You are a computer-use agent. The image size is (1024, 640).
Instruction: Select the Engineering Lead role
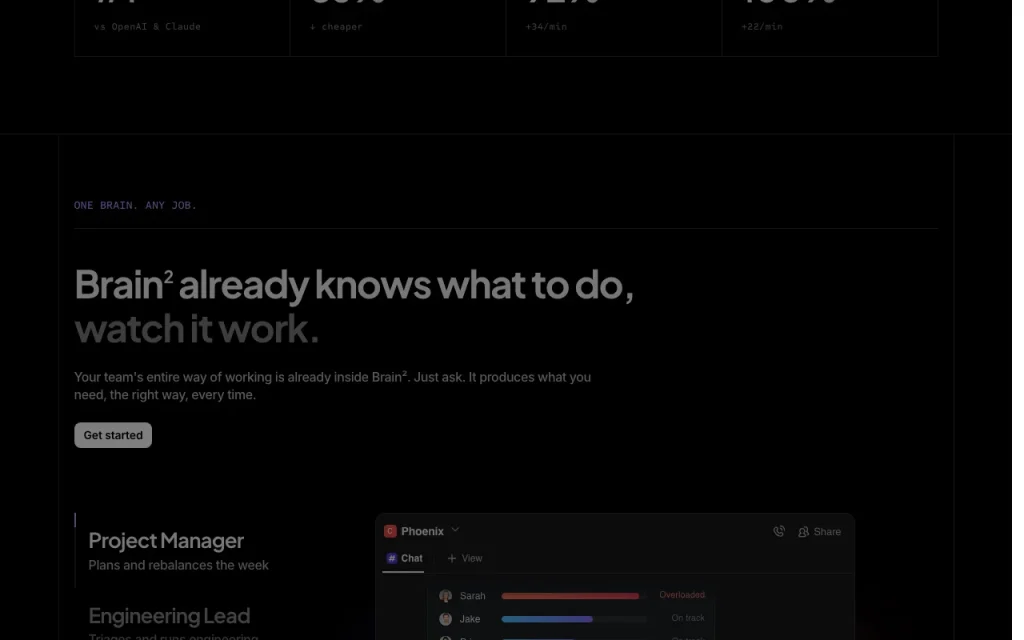(x=169, y=616)
